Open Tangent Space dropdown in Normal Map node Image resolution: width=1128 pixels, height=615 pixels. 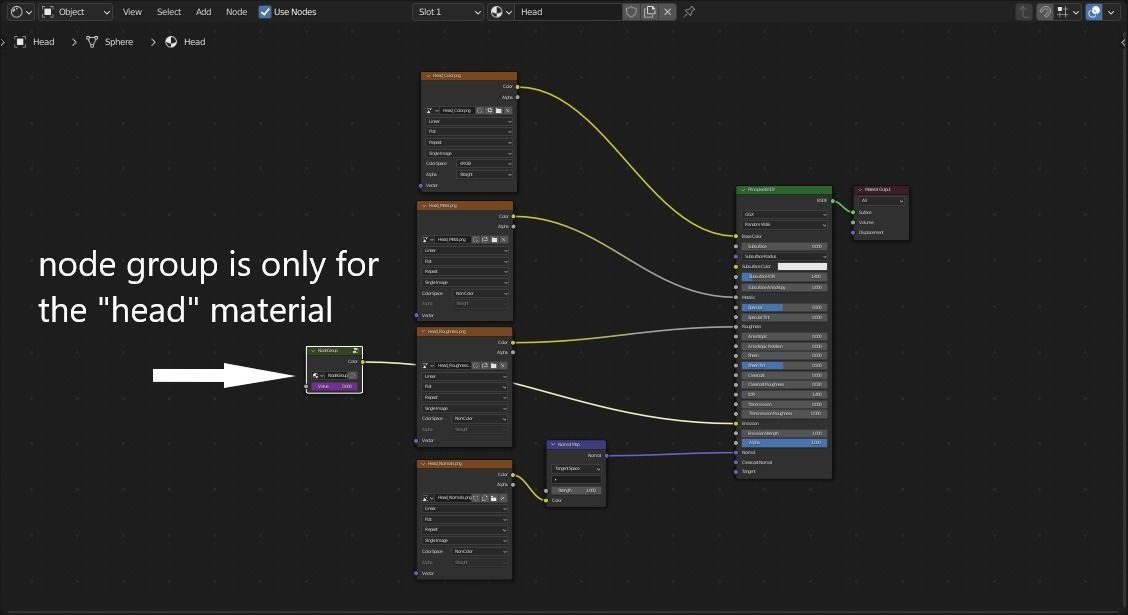(576, 468)
